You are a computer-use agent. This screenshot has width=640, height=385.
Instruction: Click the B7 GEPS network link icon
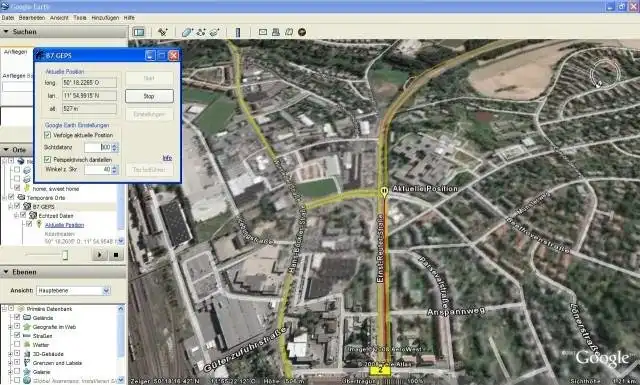(27, 207)
